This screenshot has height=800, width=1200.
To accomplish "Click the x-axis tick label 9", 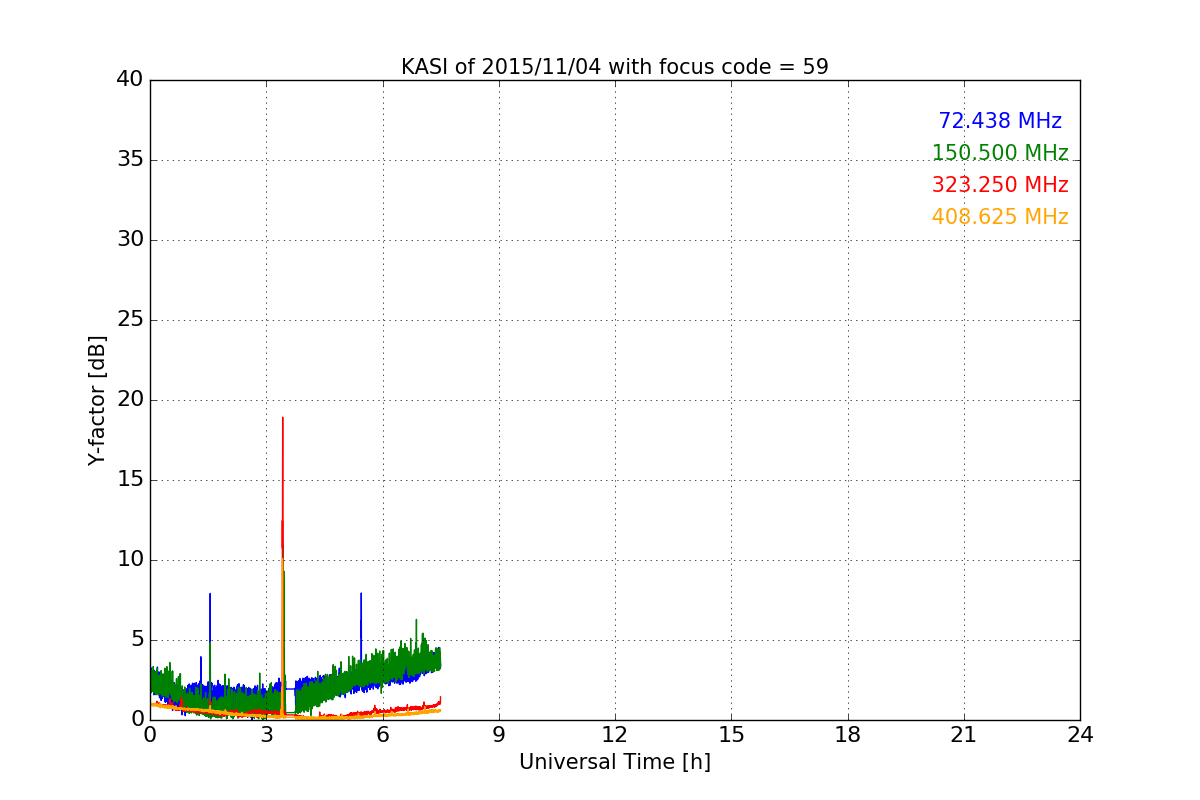I will tap(499, 734).
